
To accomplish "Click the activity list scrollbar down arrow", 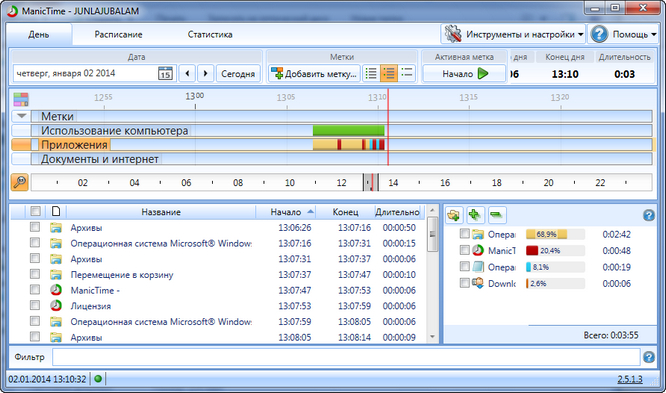I will (x=432, y=337).
